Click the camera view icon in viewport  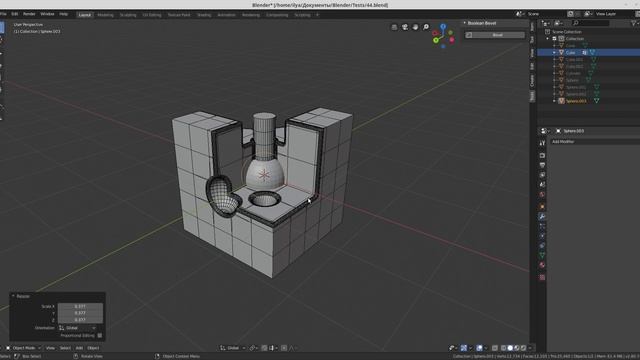(405, 27)
